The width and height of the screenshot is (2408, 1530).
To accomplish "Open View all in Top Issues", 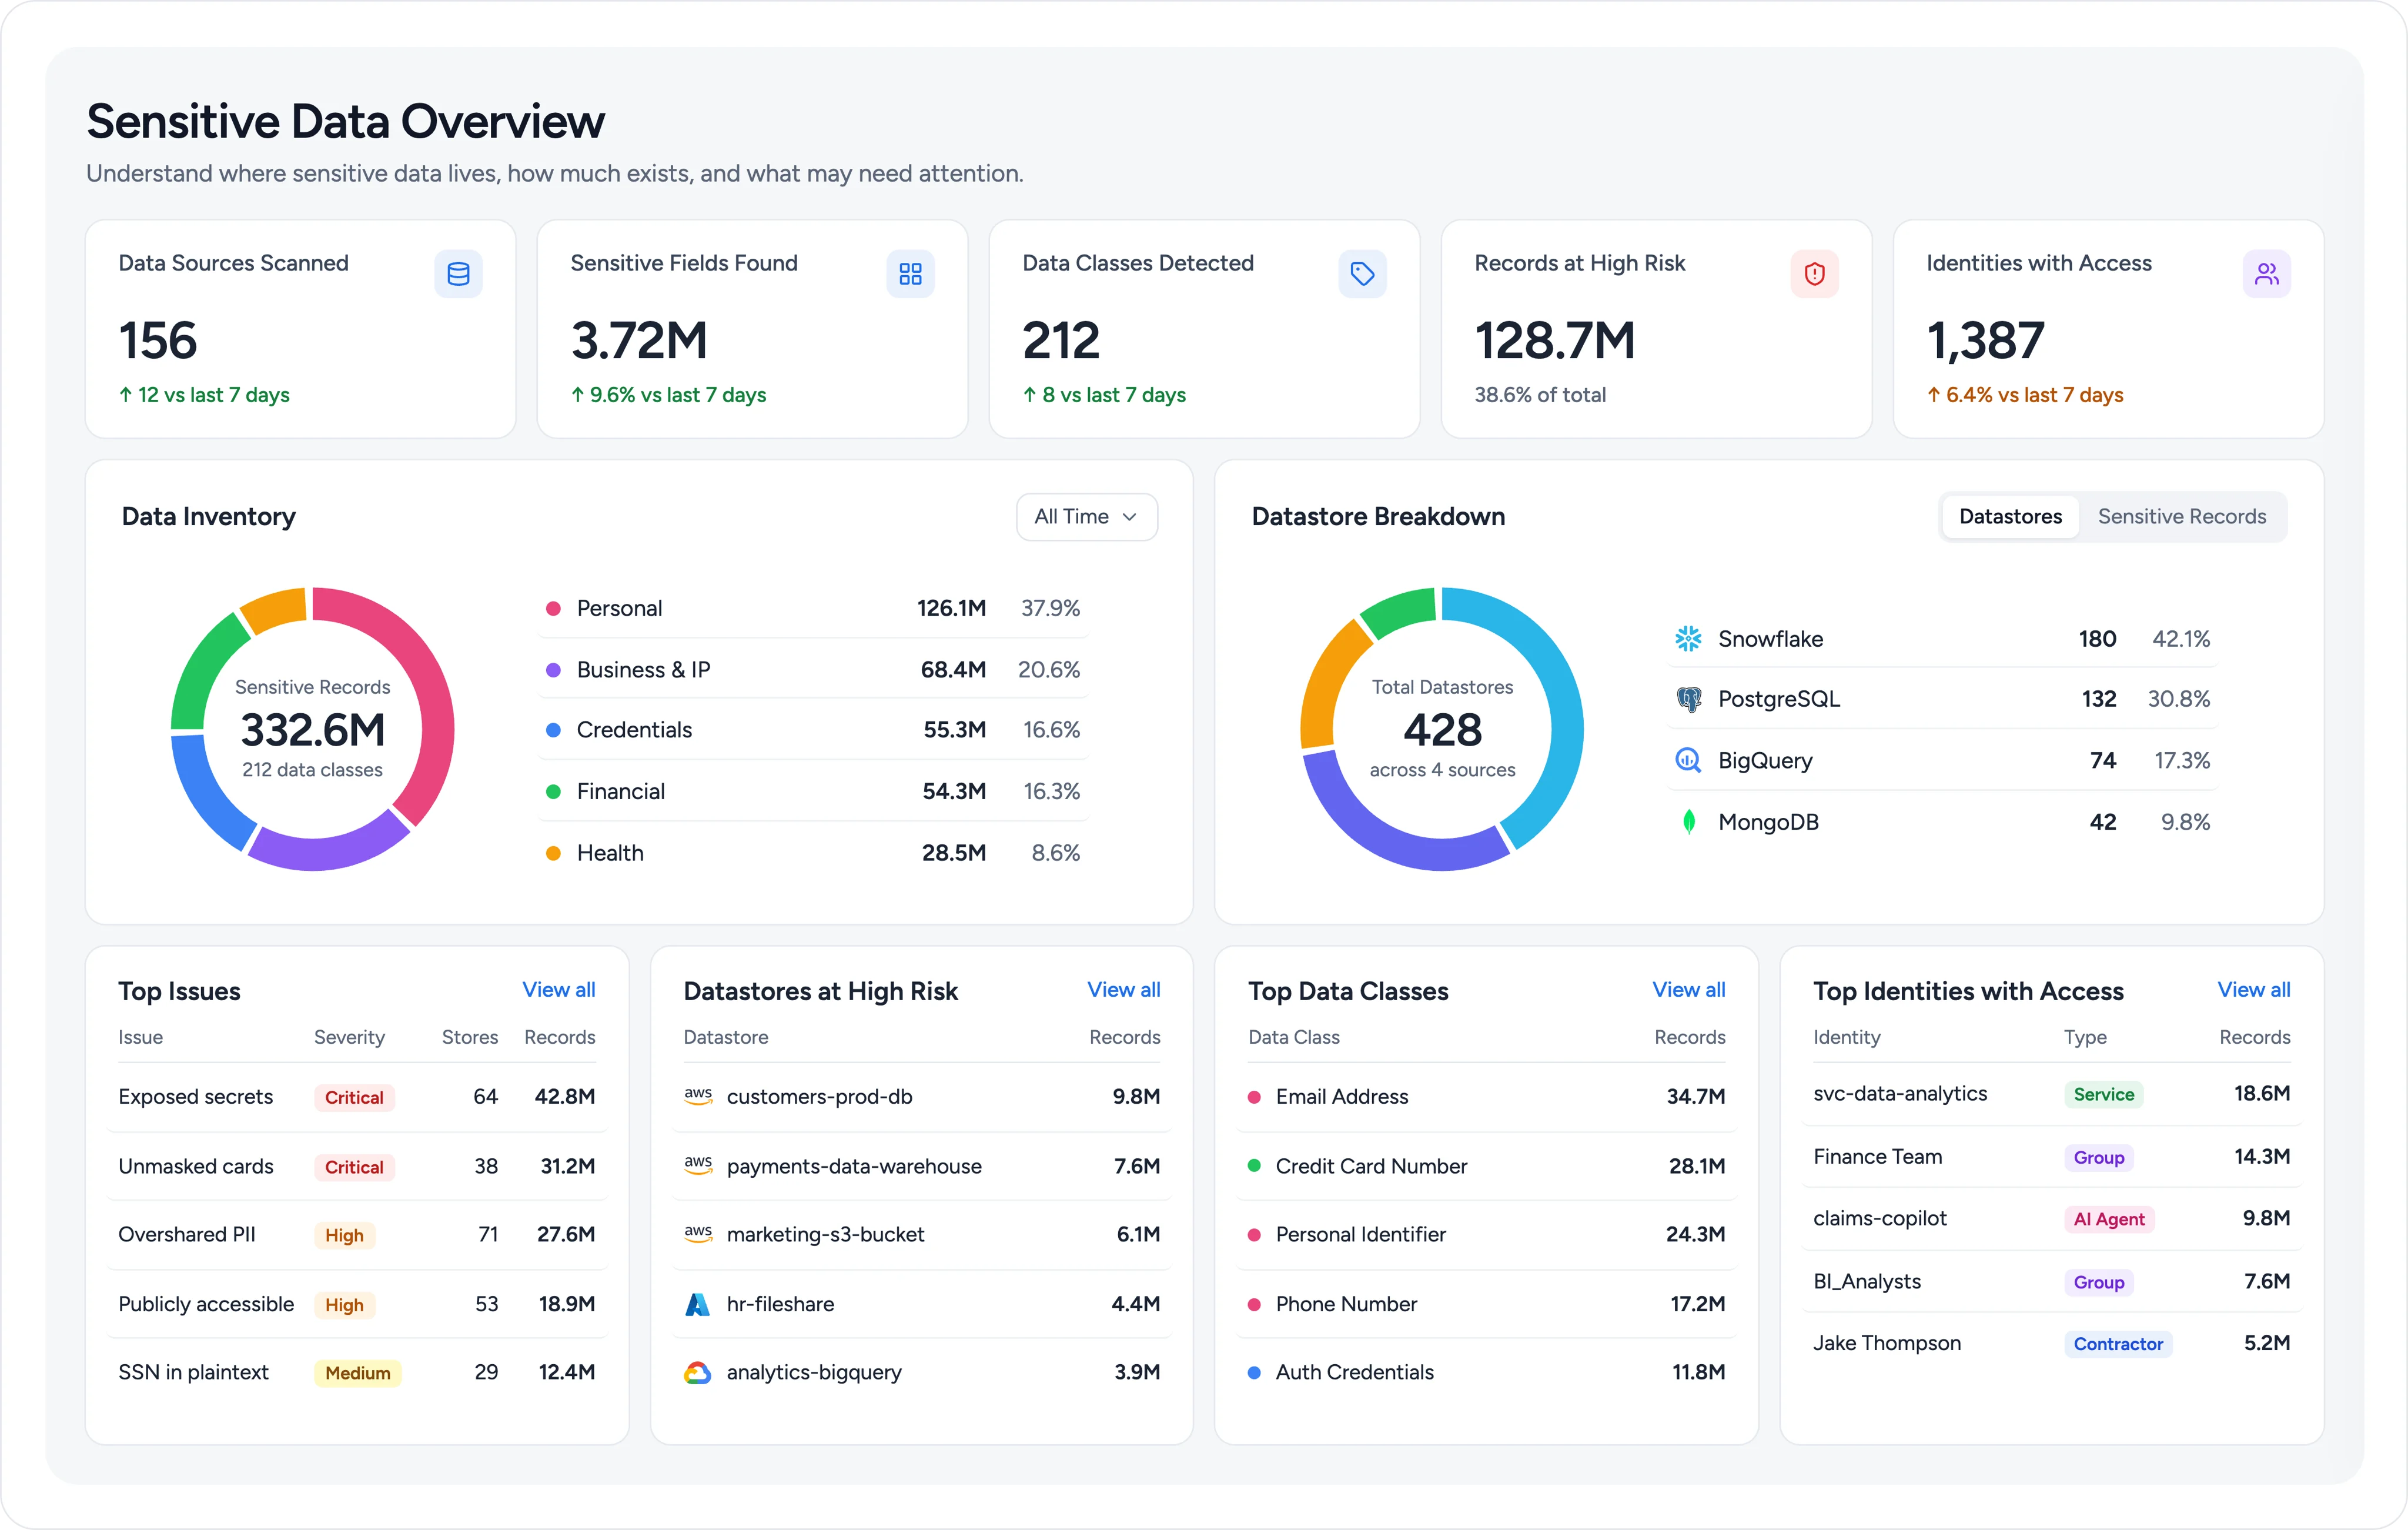I will tap(558, 990).
